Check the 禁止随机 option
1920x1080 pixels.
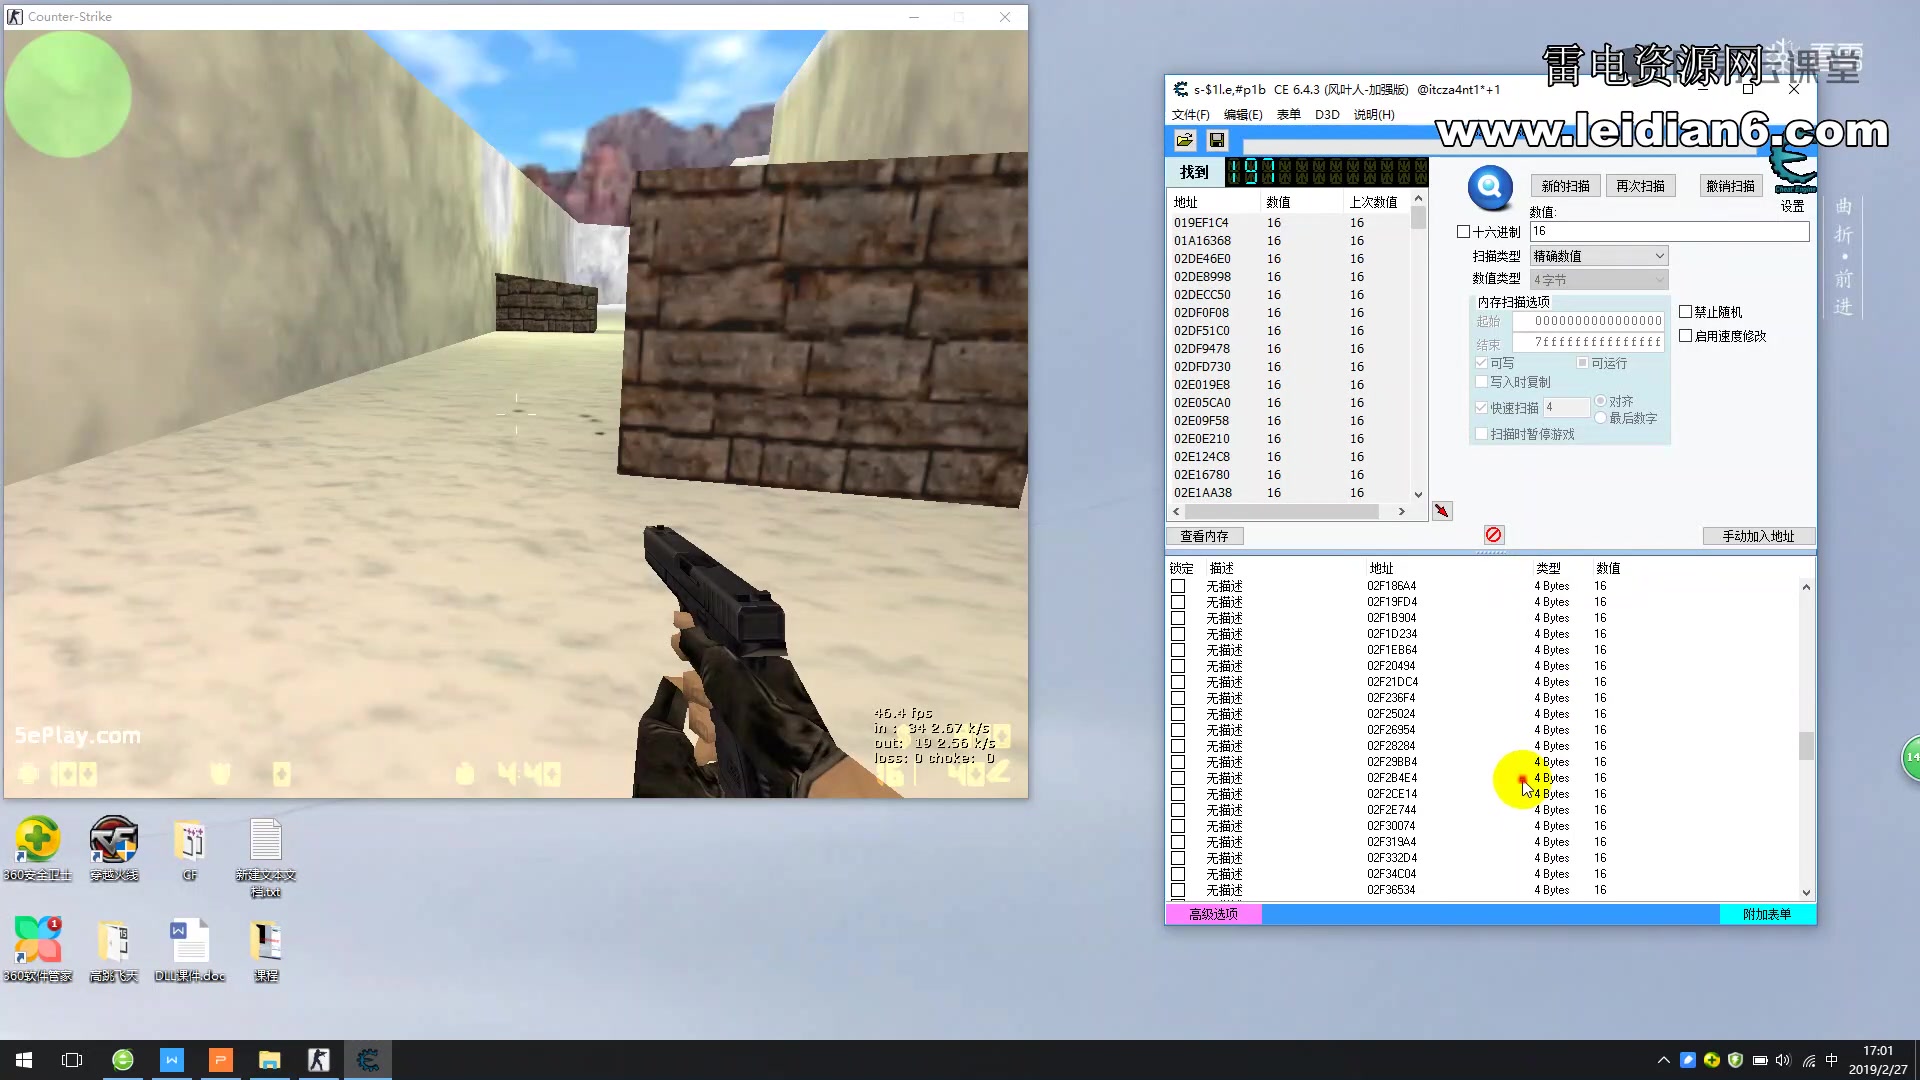point(1686,312)
